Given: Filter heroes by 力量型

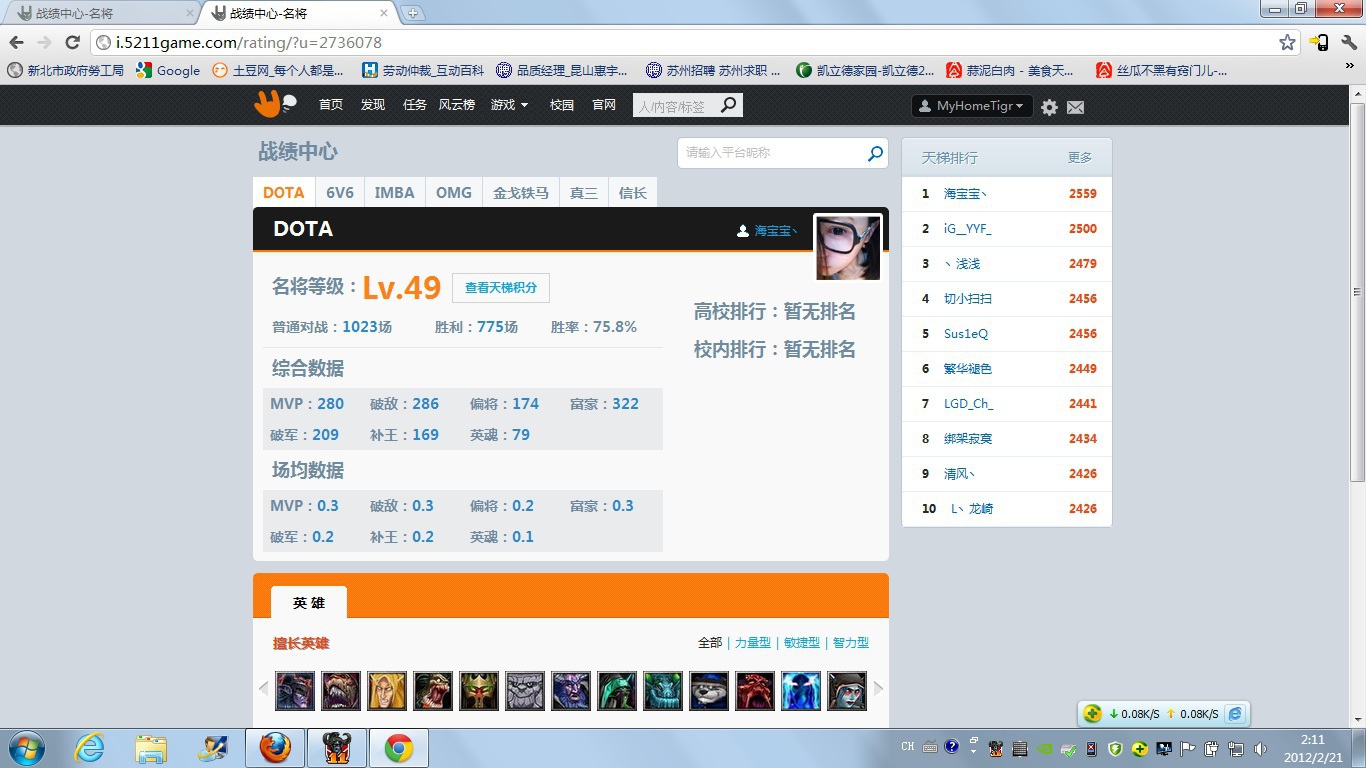Looking at the screenshot, I should point(752,643).
